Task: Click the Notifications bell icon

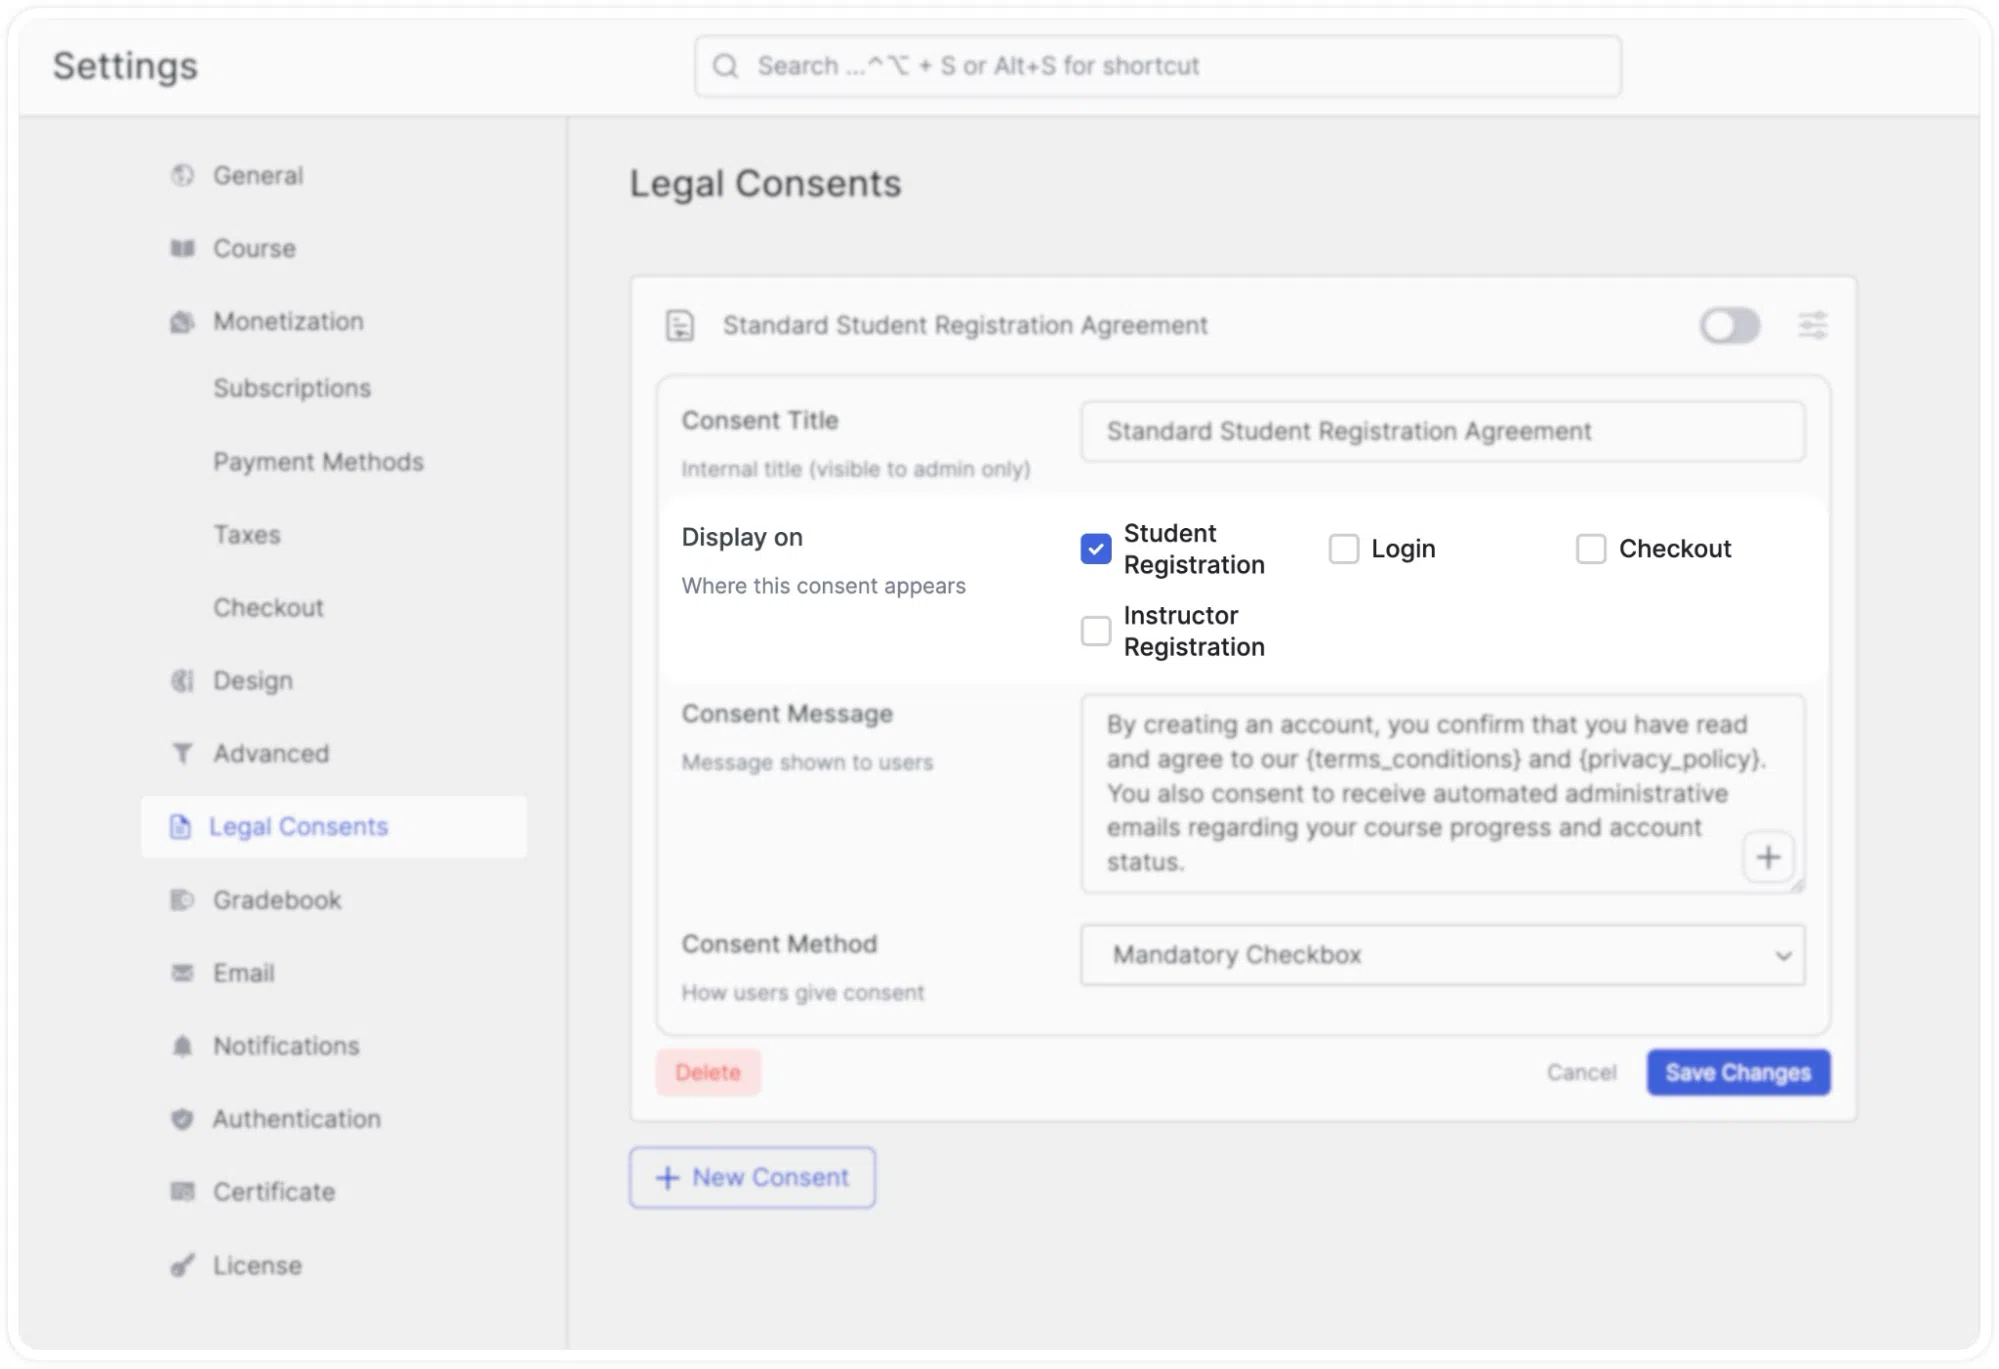Action: point(182,1046)
